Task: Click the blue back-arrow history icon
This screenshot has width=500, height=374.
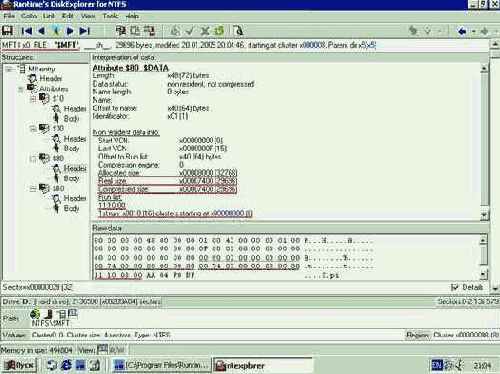Action: point(462,31)
